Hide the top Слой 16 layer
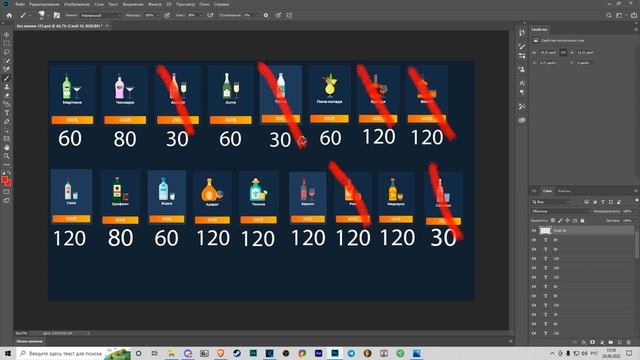Viewport: 640px width, 360px height. pos(533,231)
